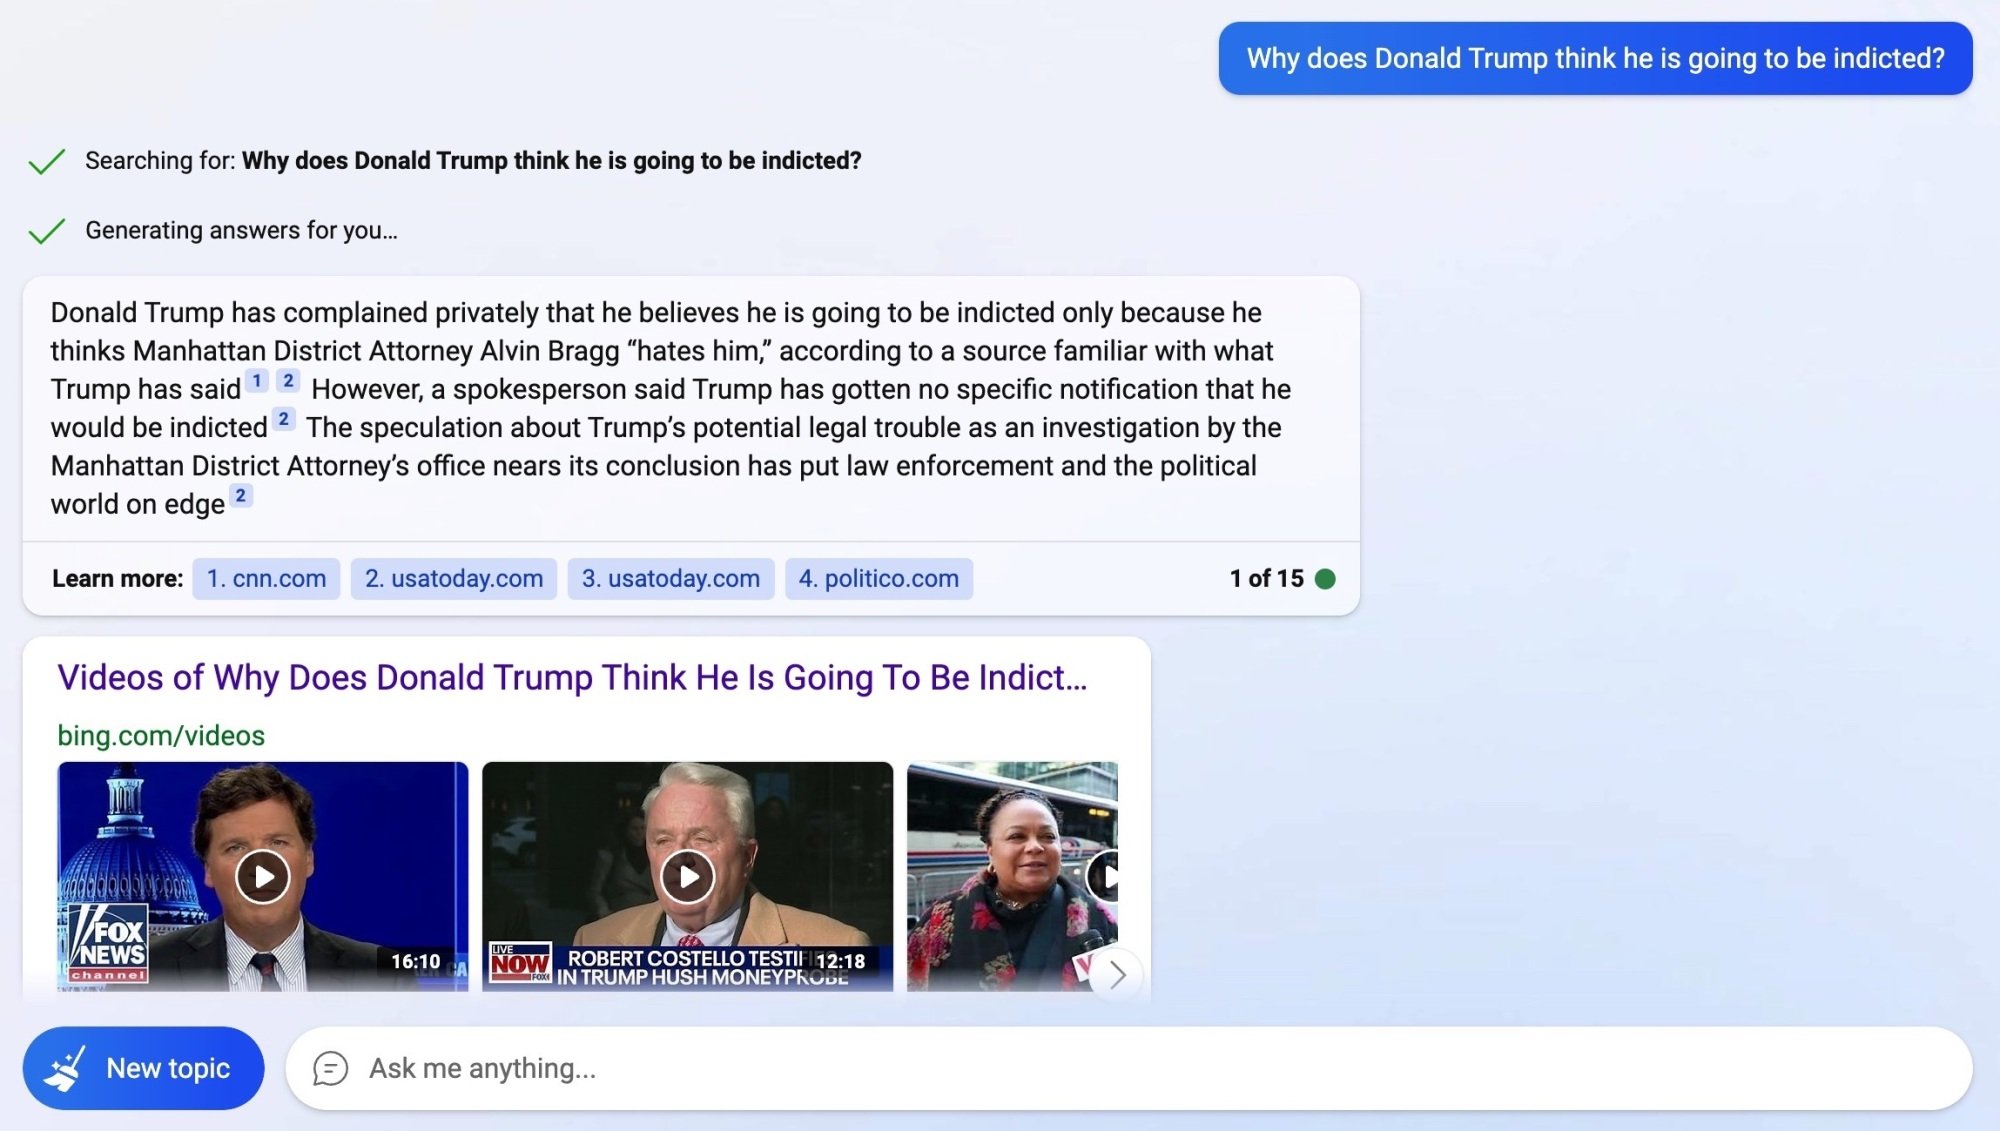
Task: Open the 1. cnn.com source link
Action: click(x=266, y=578)
